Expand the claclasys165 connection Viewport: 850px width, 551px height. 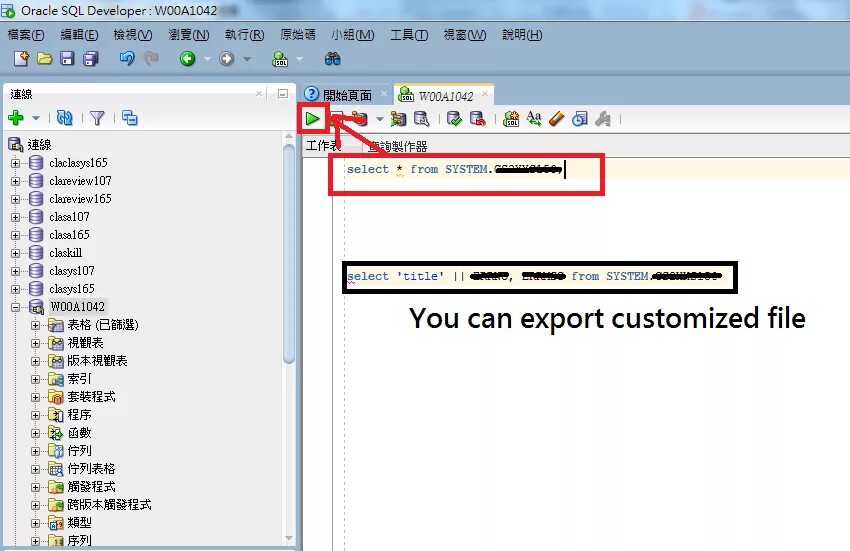(x=15, y=163)
